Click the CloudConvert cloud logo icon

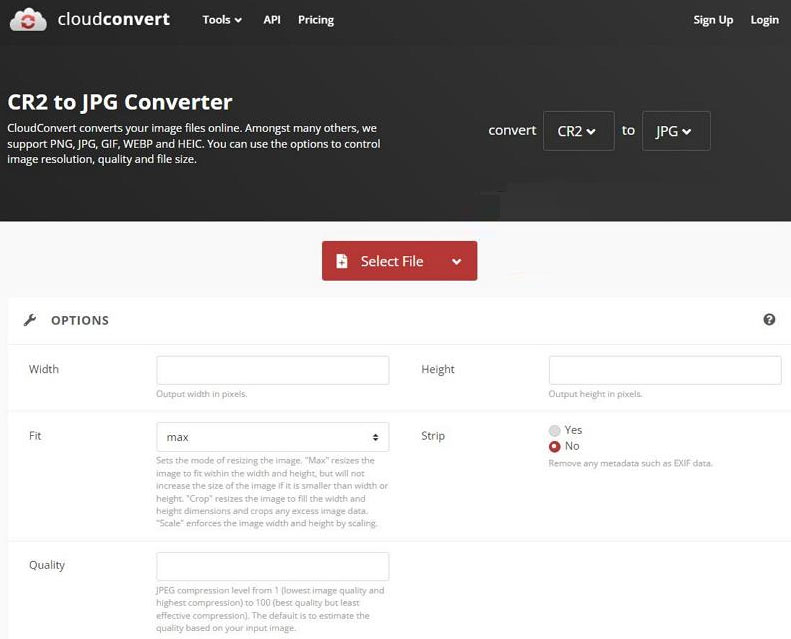(x=28, y=20)
